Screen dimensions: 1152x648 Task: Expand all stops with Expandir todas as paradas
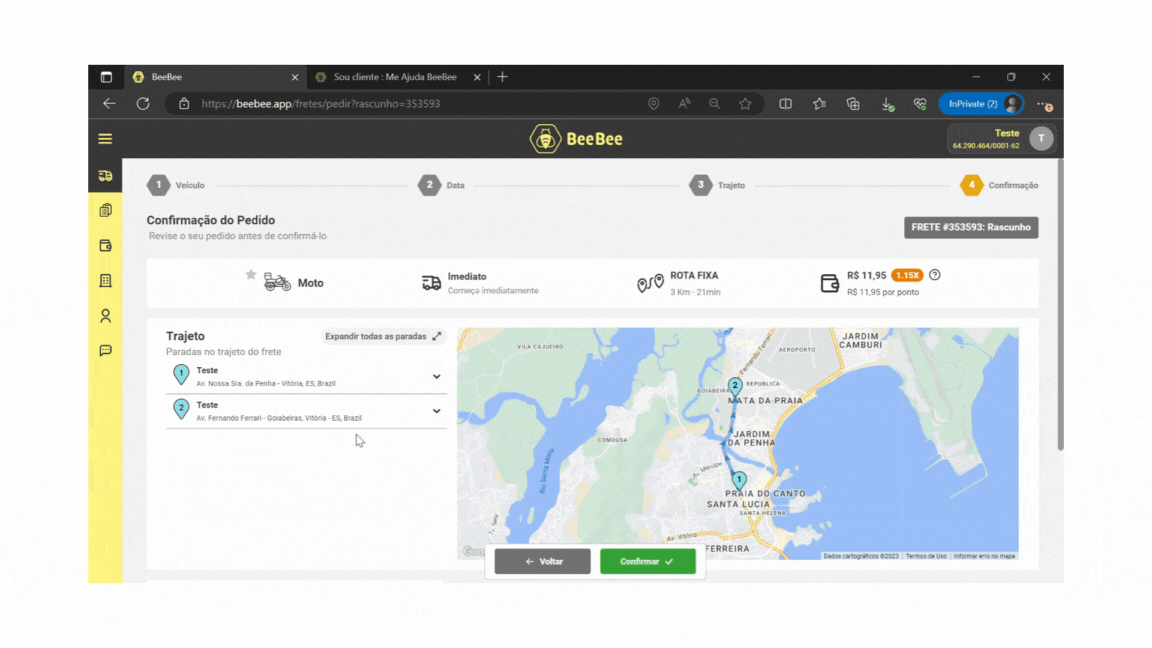pos(383,336)
